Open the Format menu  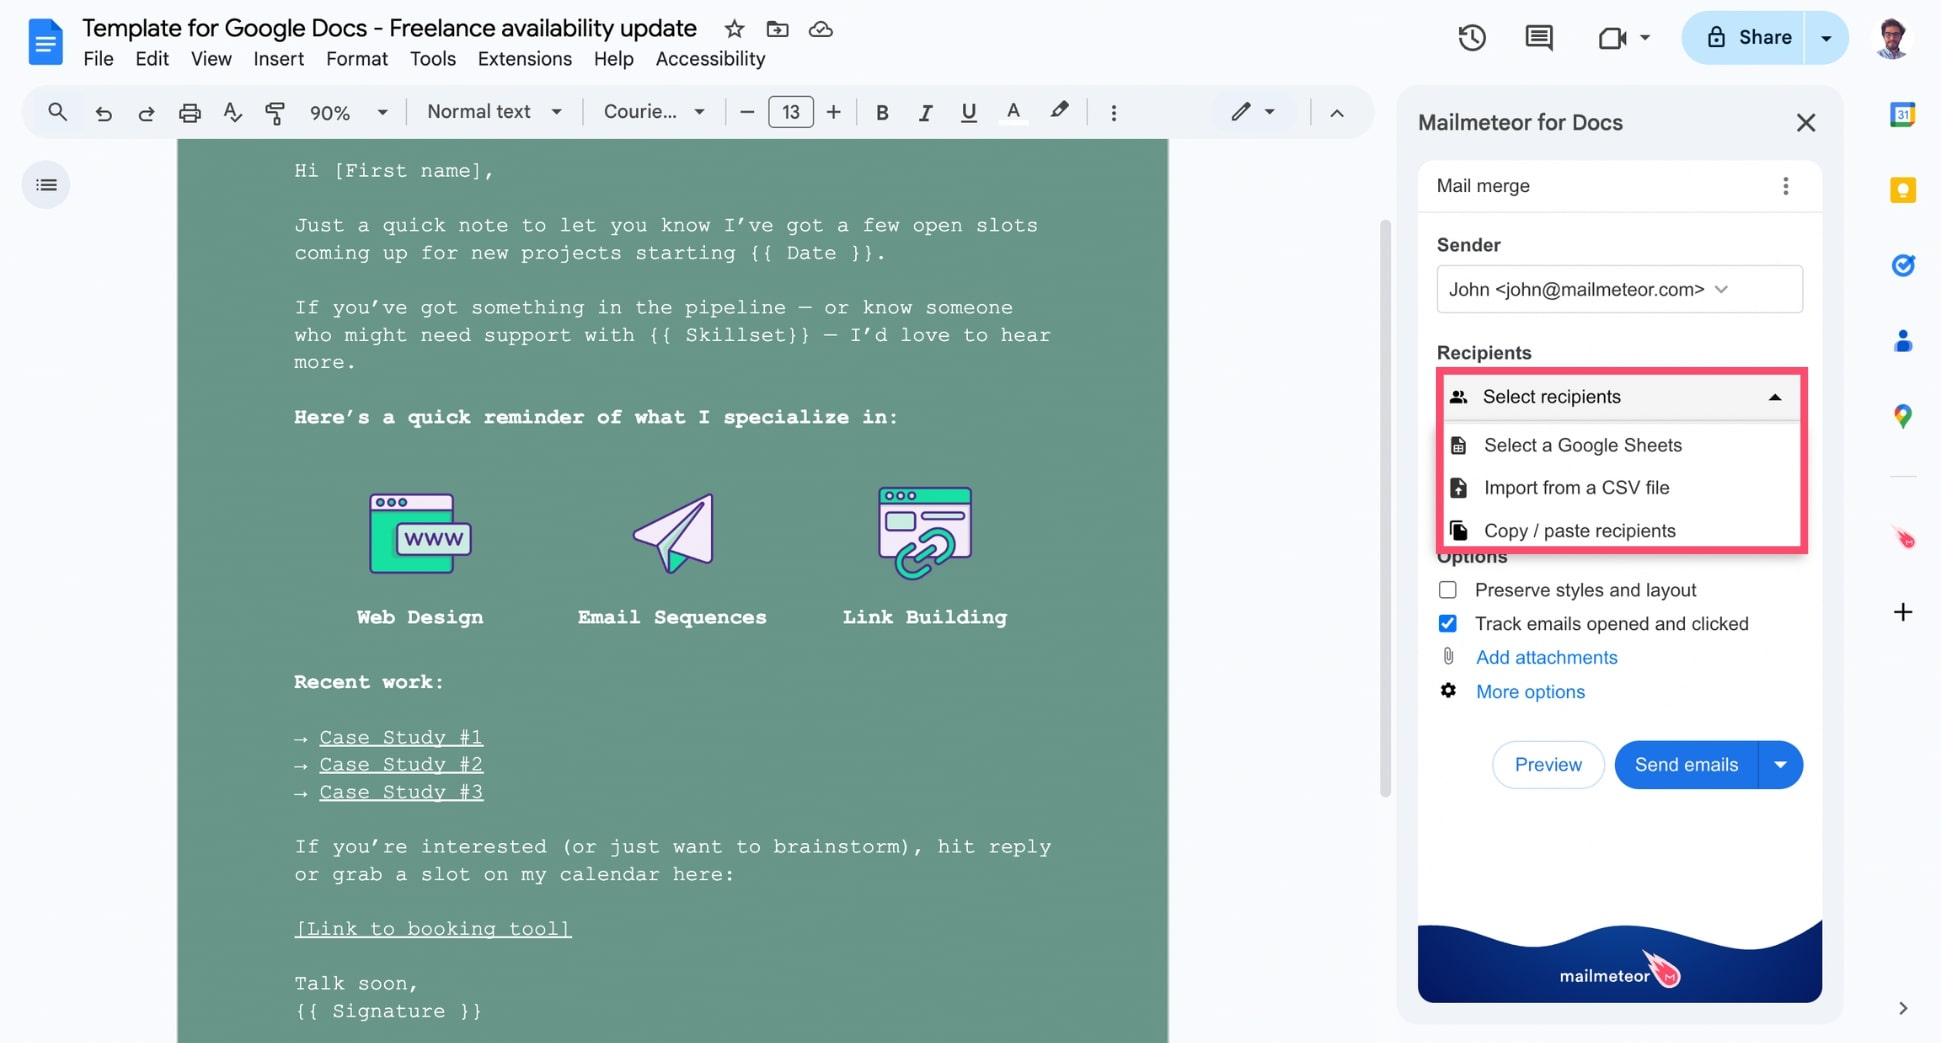point(356,59)
